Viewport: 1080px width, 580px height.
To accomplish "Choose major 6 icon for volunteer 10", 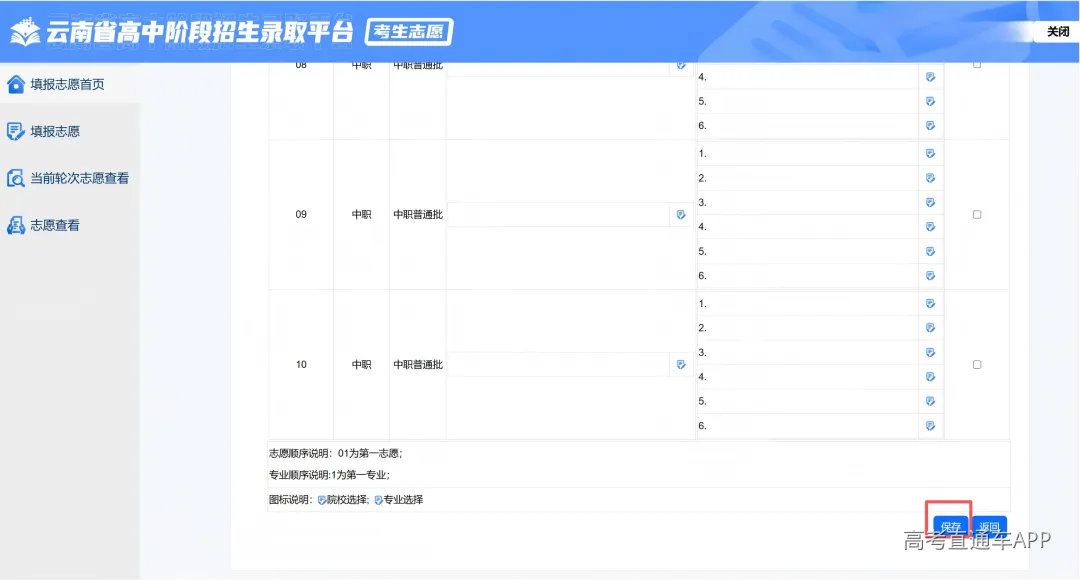I will 930,426.
